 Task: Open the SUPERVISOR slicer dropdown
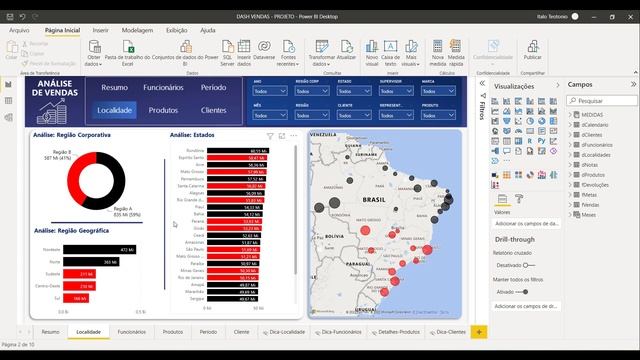396,91
